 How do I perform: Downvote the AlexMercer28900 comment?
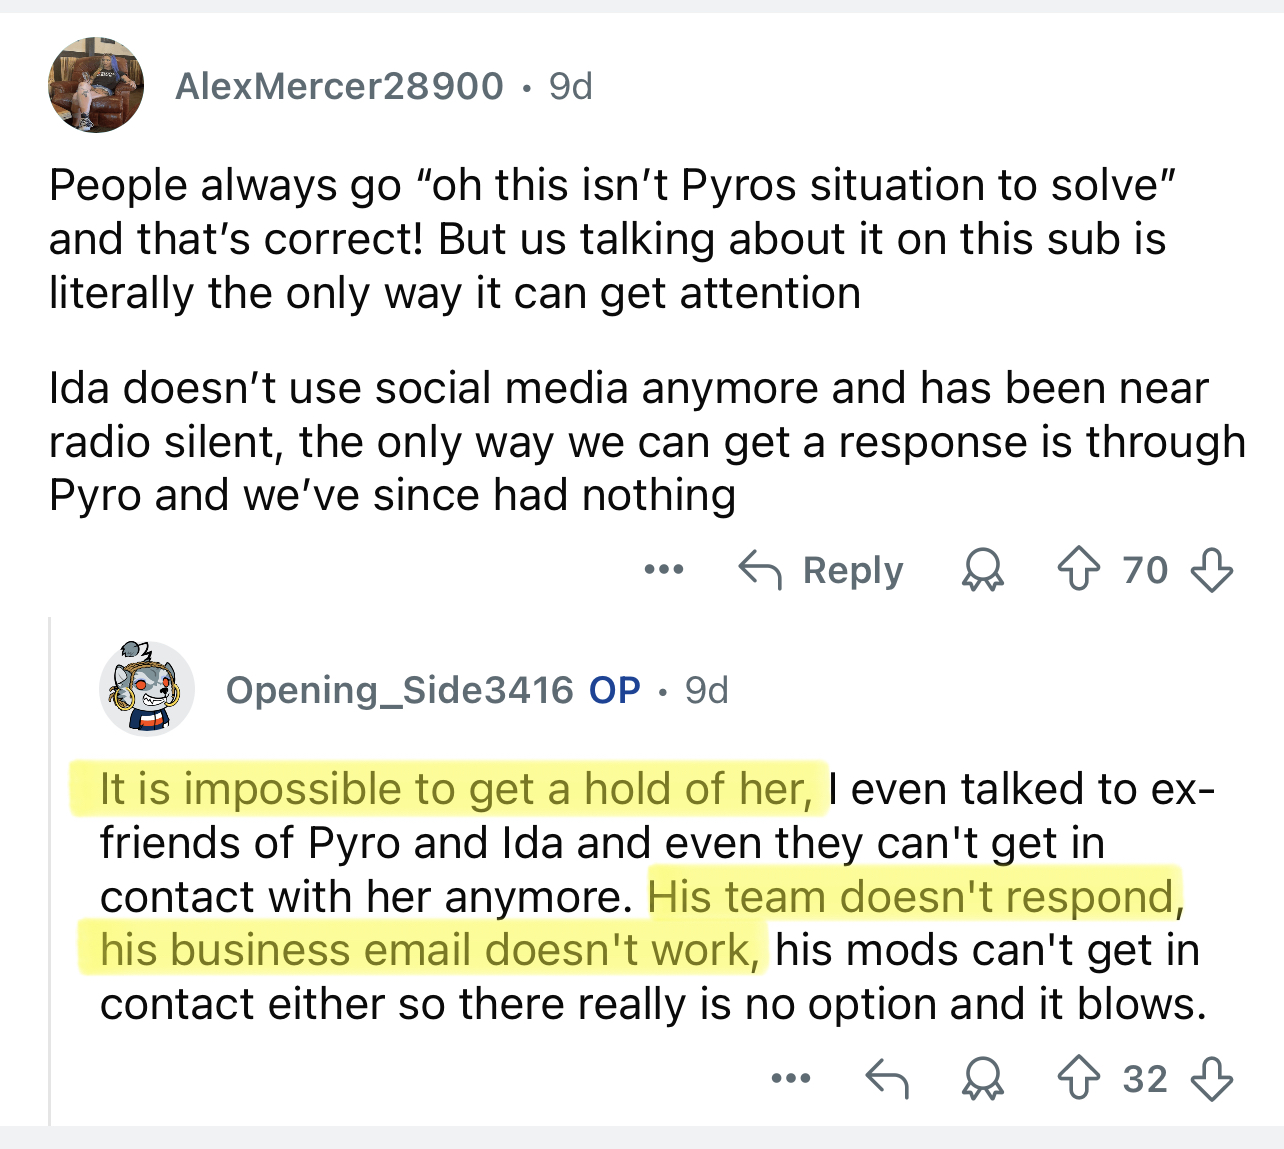1211,570
